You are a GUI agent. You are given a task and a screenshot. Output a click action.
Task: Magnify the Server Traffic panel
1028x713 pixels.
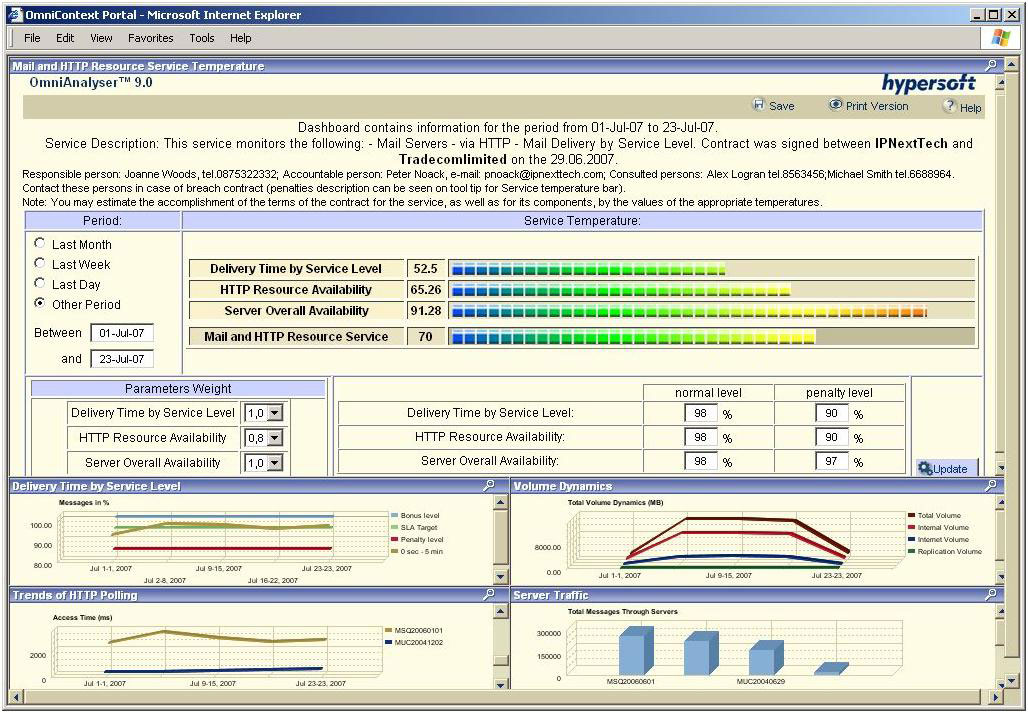991,594
